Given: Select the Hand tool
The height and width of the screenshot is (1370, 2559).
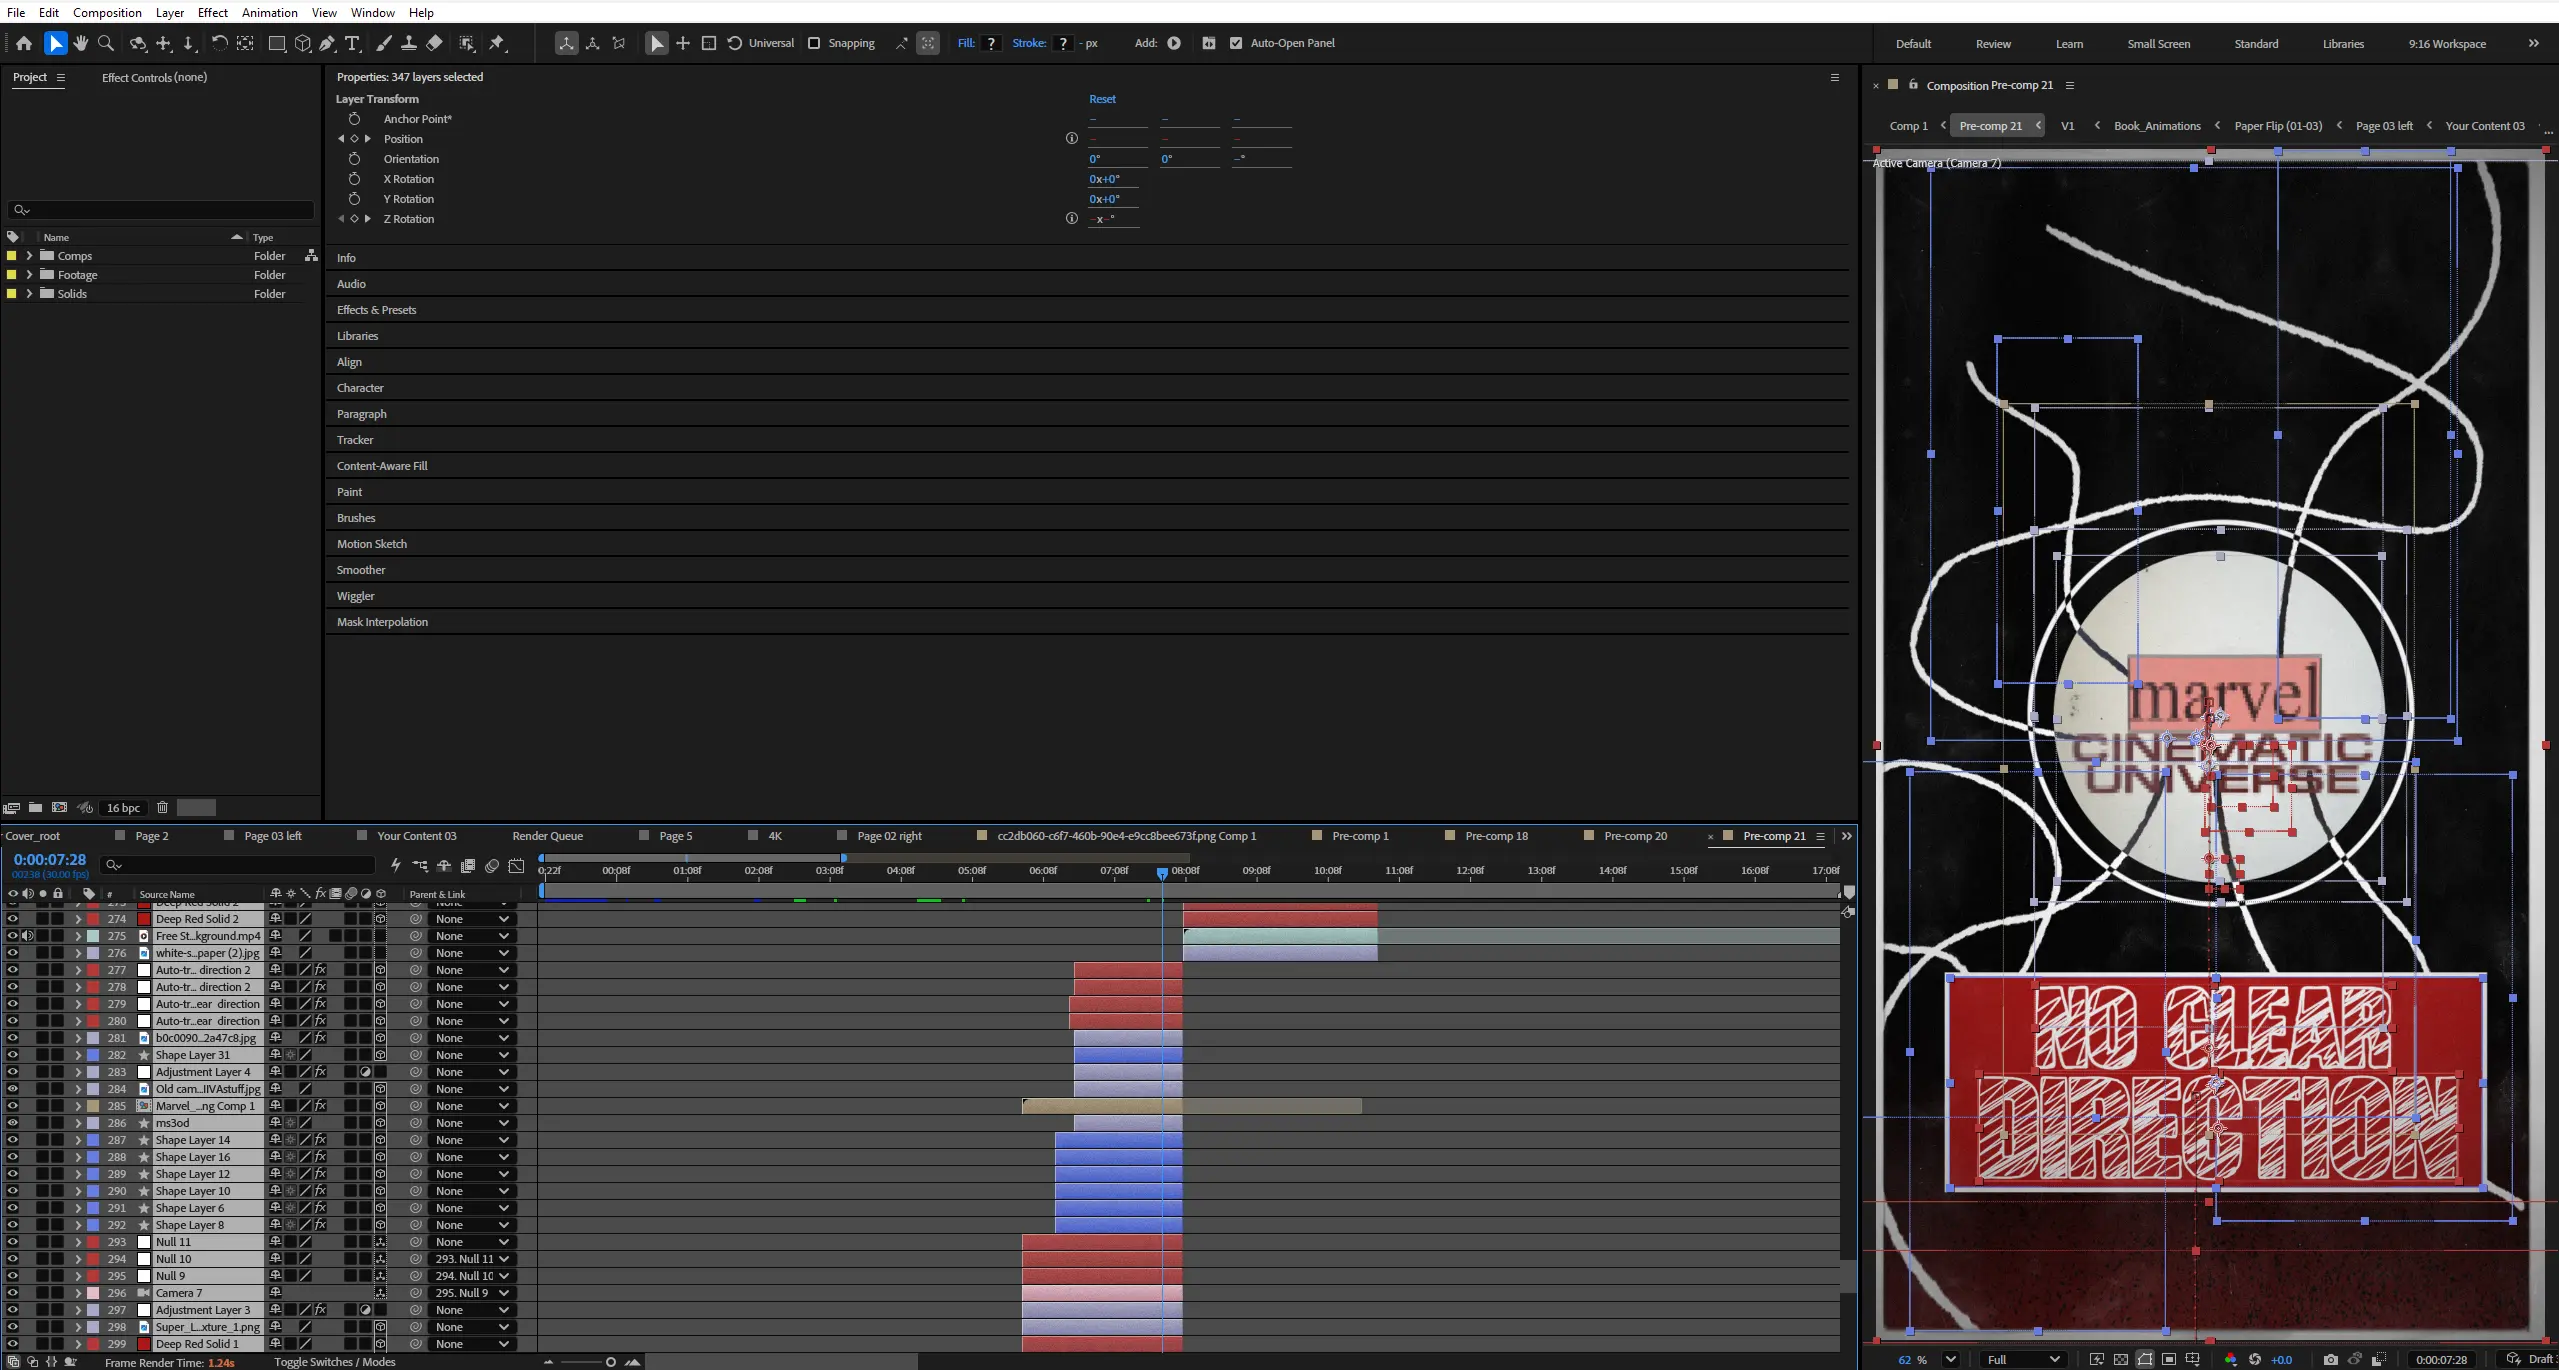Looking at the screenshot, I should pyautogui.click(x=81, y=43).
